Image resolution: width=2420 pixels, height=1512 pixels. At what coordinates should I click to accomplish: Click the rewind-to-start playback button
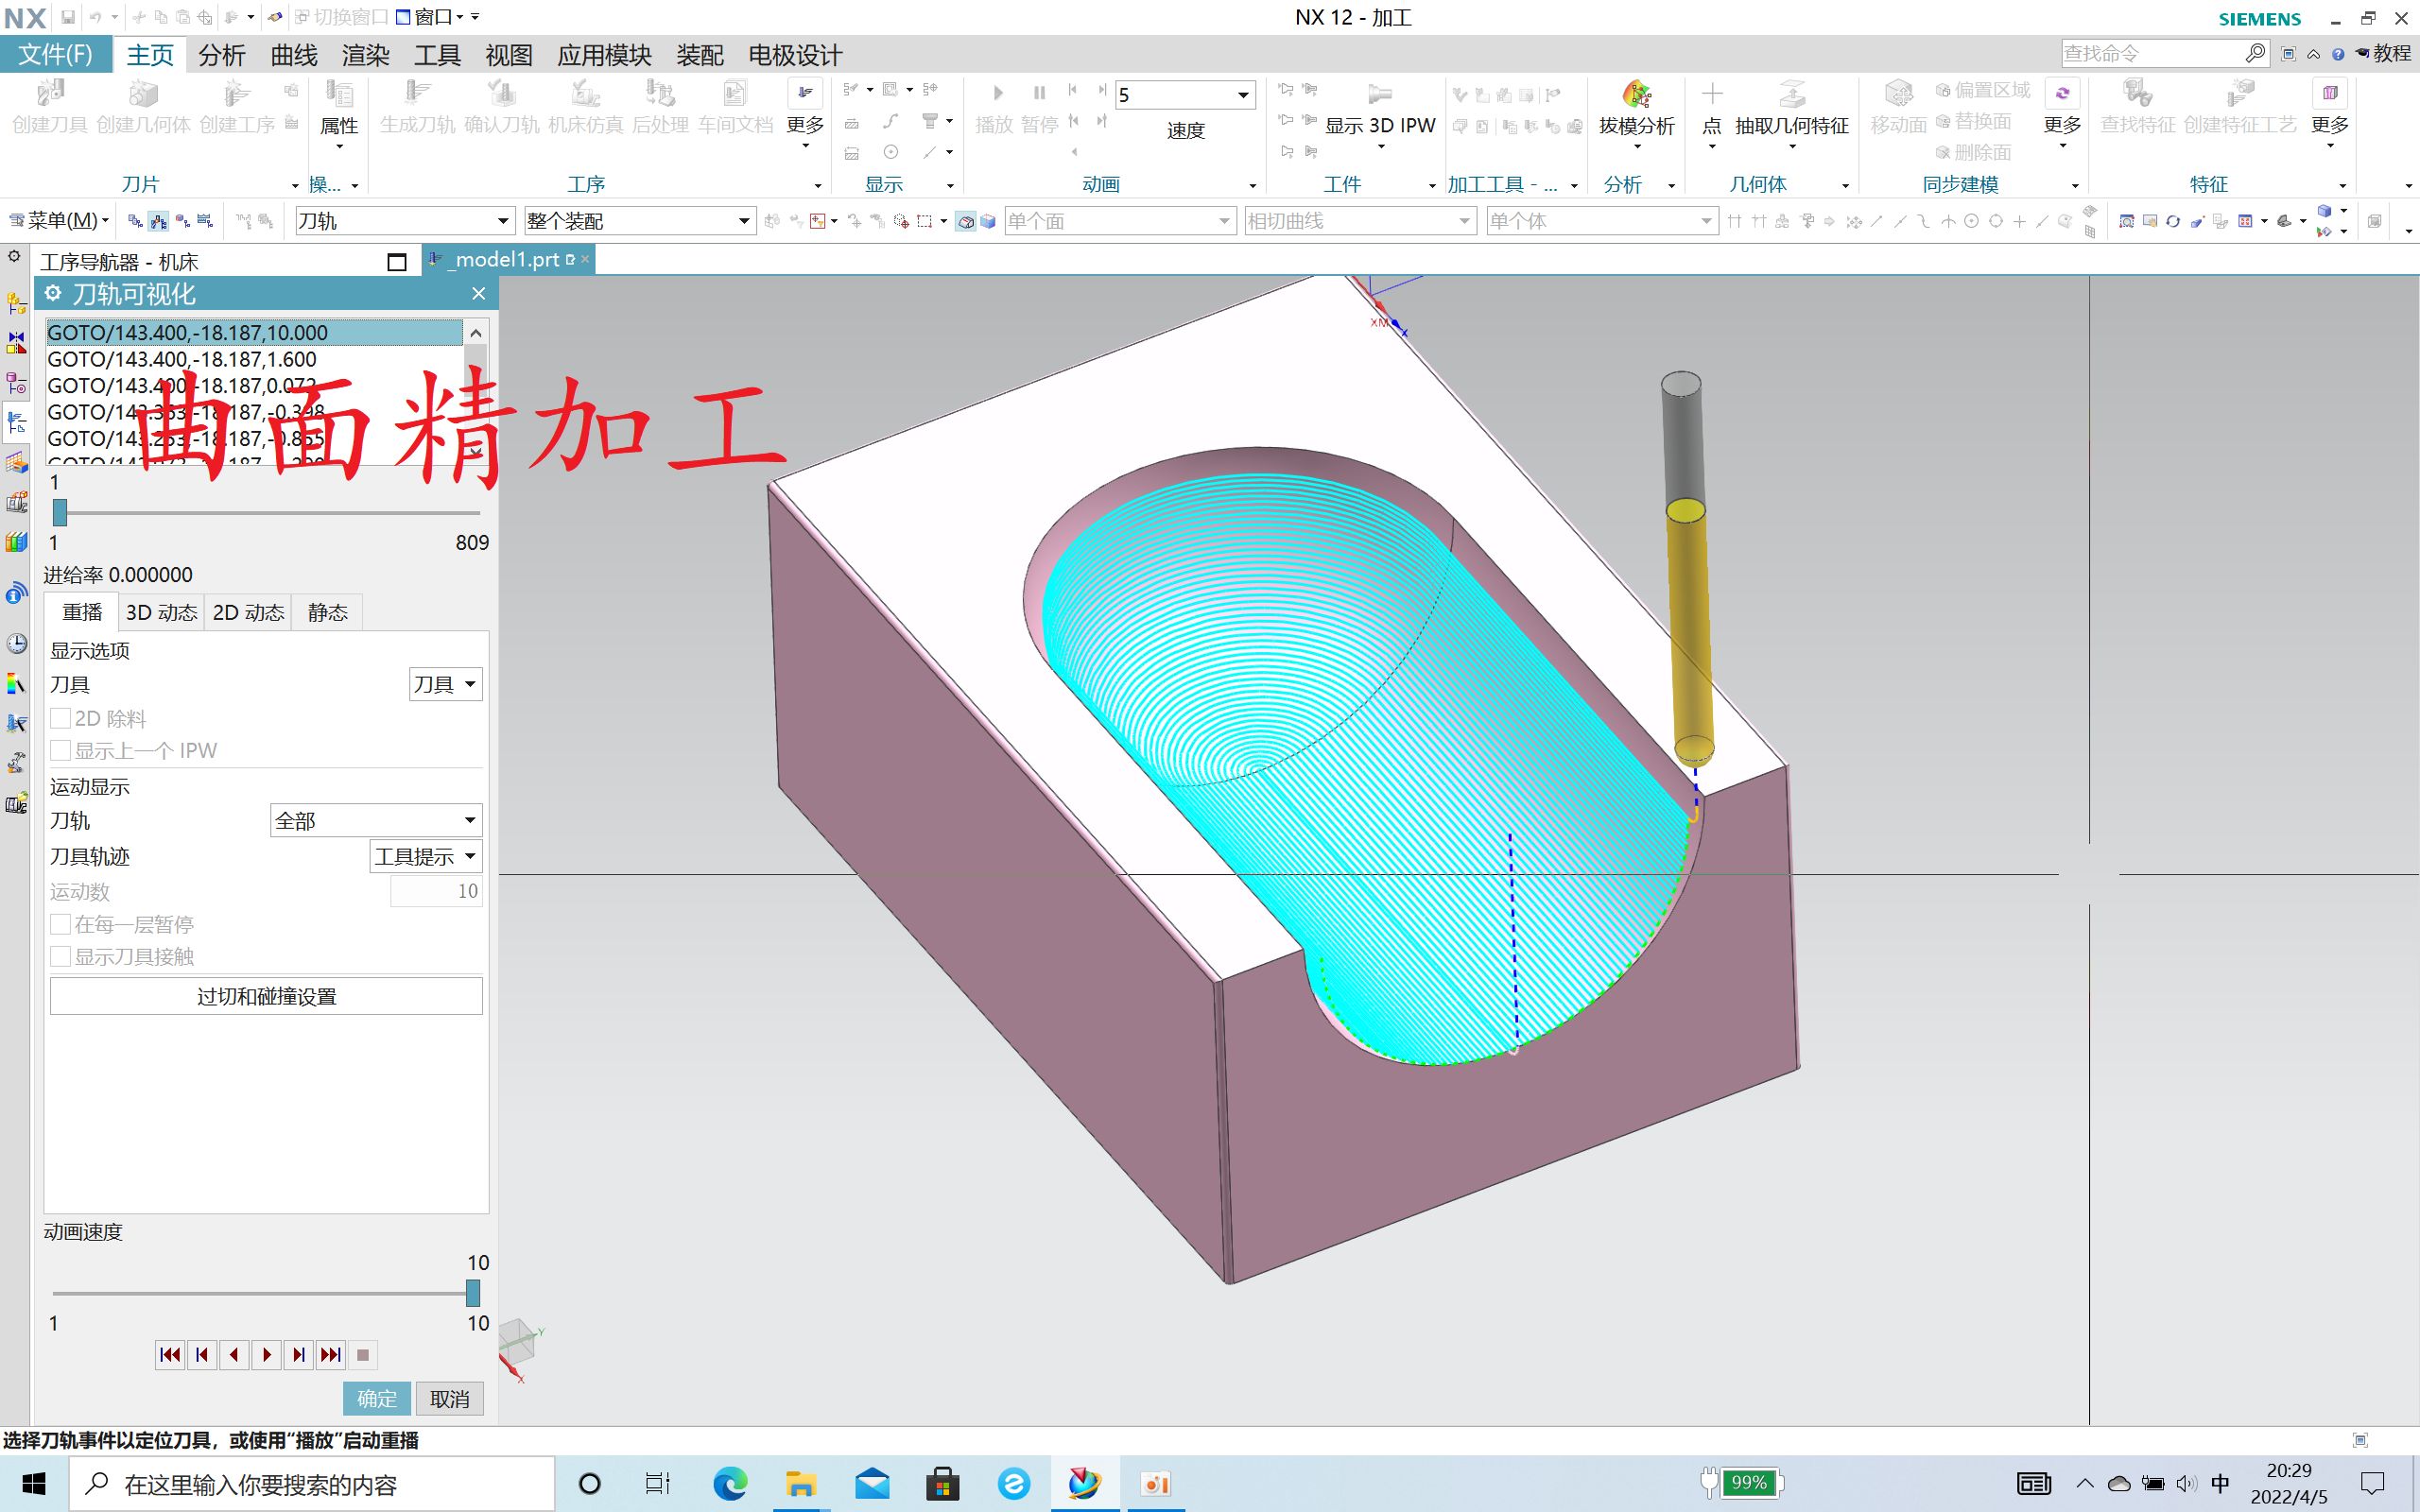click(170, 1355)
